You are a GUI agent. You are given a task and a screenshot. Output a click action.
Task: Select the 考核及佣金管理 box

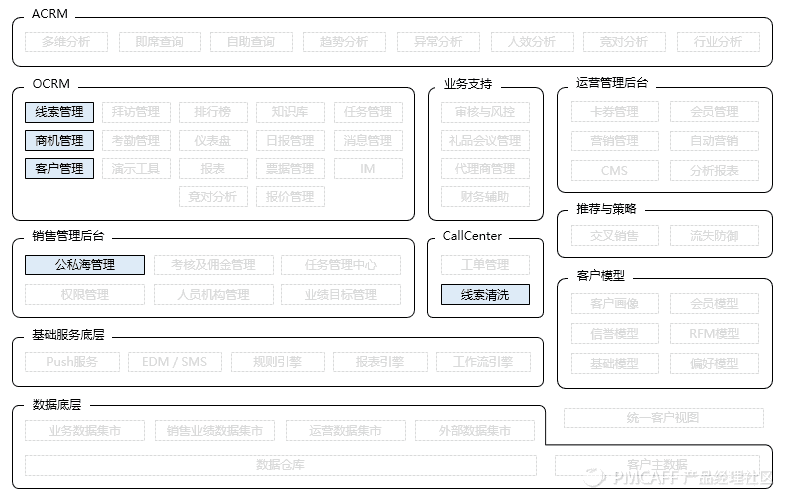(214, 265)
